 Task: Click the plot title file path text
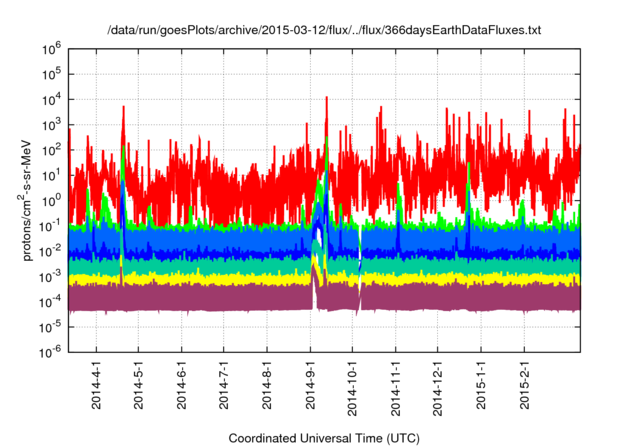pyautogui.click(x=324, y=30)
